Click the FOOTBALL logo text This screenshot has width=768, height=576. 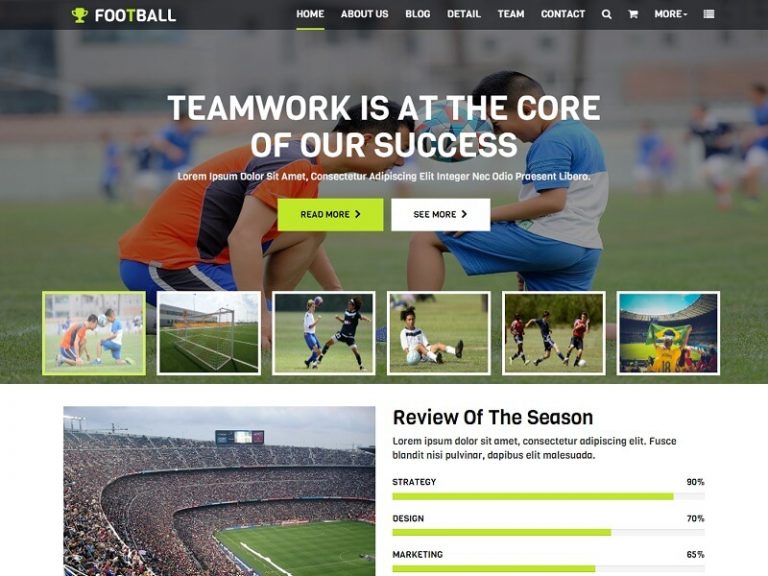pyautogui.click(x=135, y=16)
